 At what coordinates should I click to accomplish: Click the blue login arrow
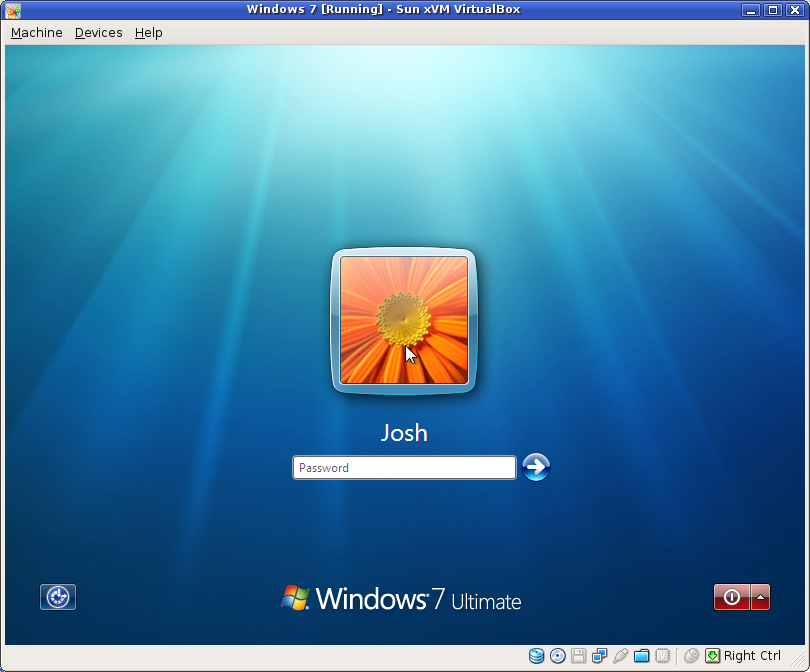536,467
